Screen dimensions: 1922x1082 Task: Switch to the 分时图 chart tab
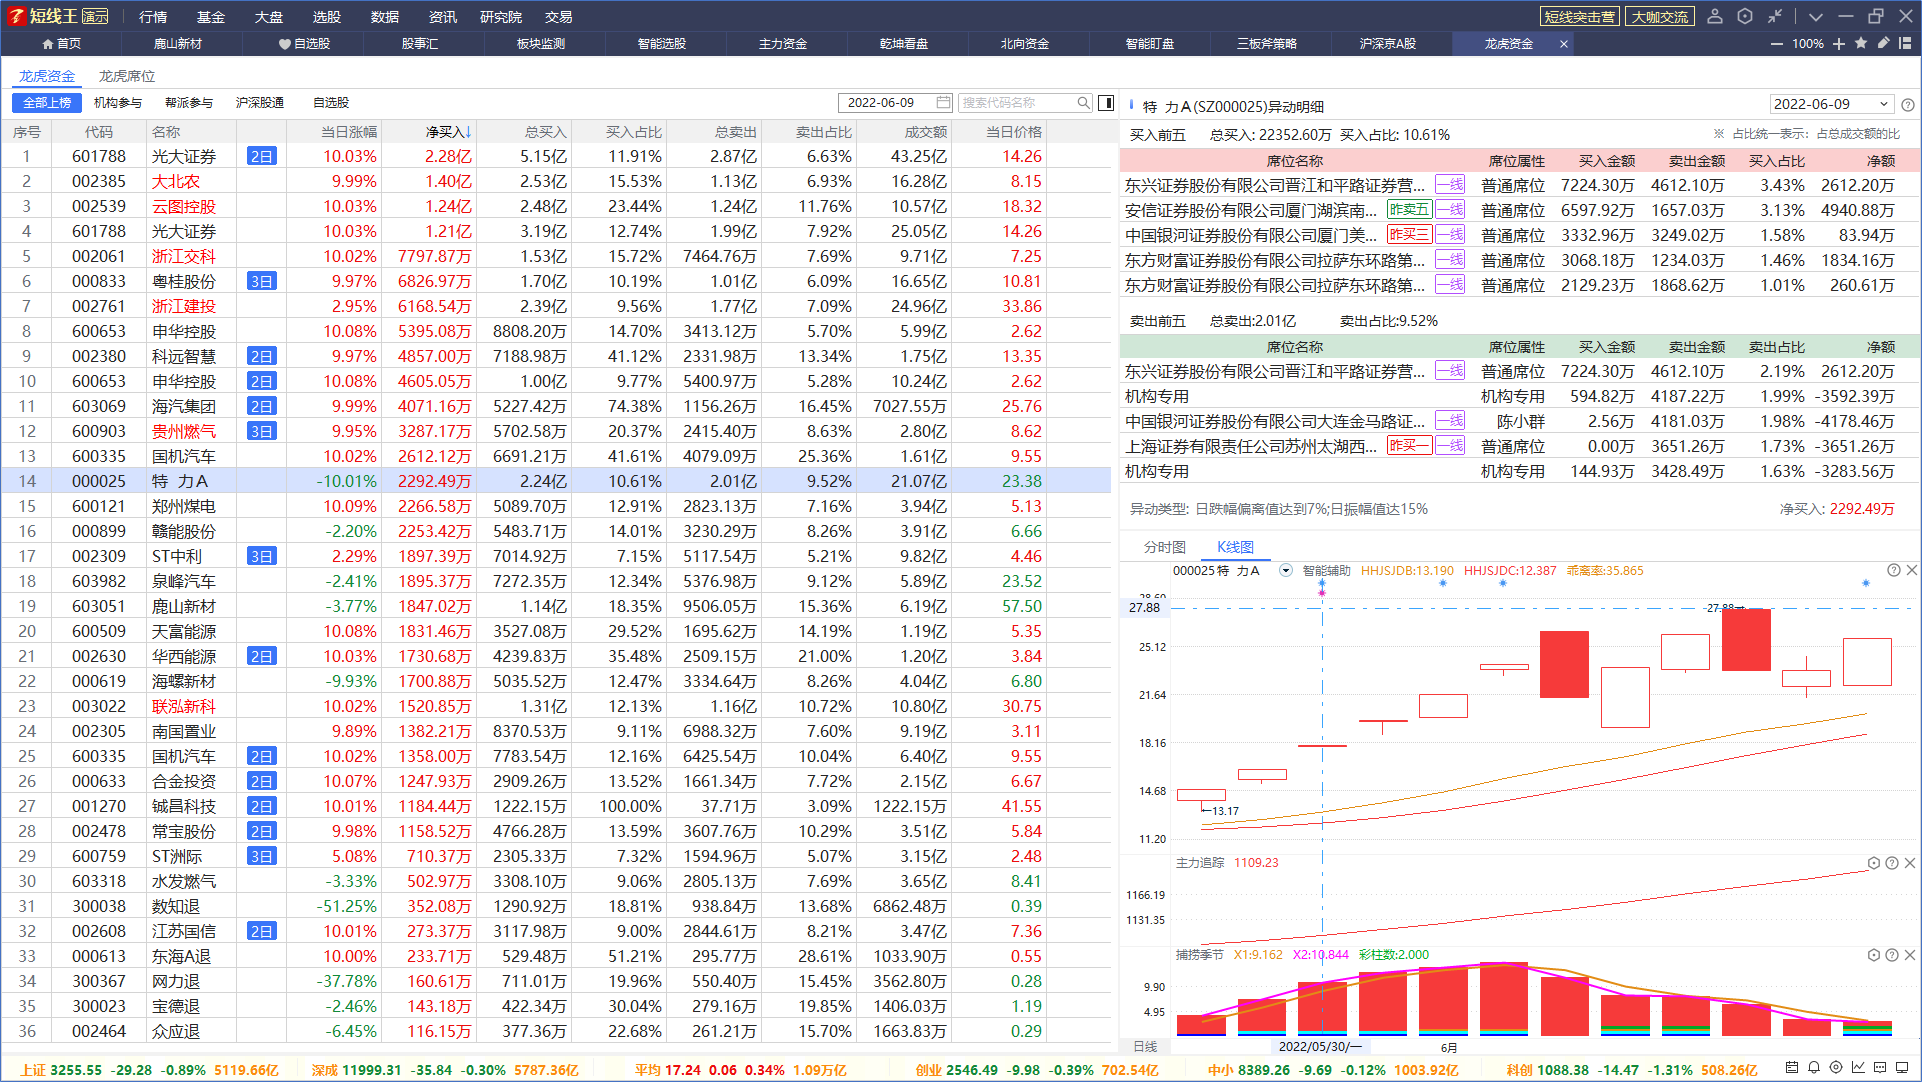click(x=1165, y=547)
